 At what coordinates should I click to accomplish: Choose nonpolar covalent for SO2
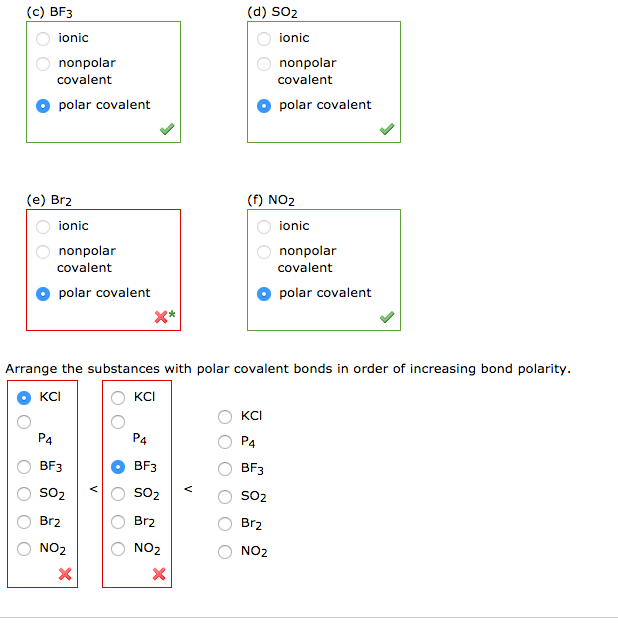click(264, 64)
